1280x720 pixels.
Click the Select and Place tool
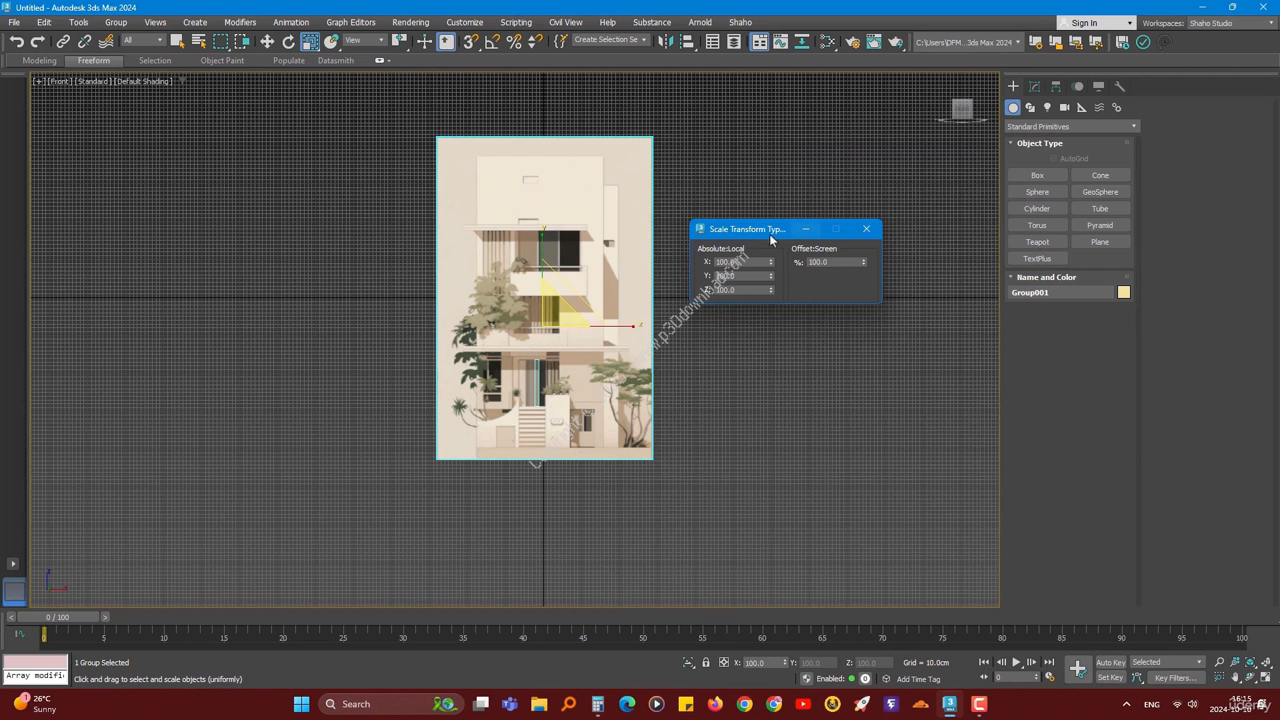coord(332,42)
